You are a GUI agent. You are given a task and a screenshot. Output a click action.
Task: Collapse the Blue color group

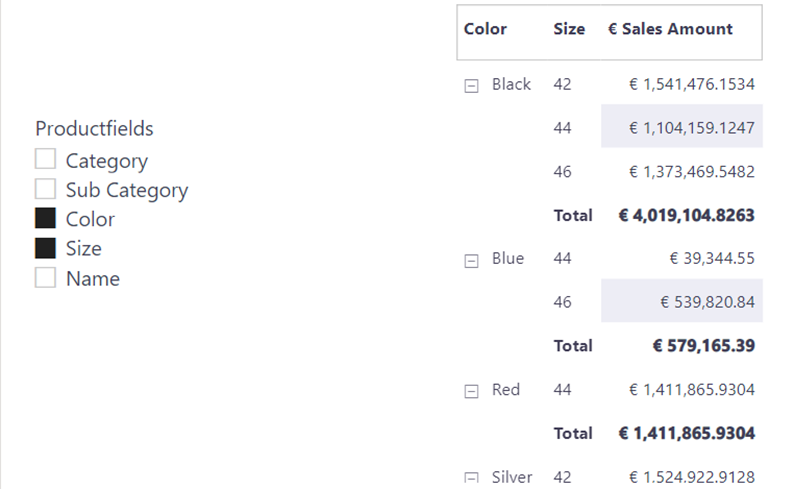(471, 260)
